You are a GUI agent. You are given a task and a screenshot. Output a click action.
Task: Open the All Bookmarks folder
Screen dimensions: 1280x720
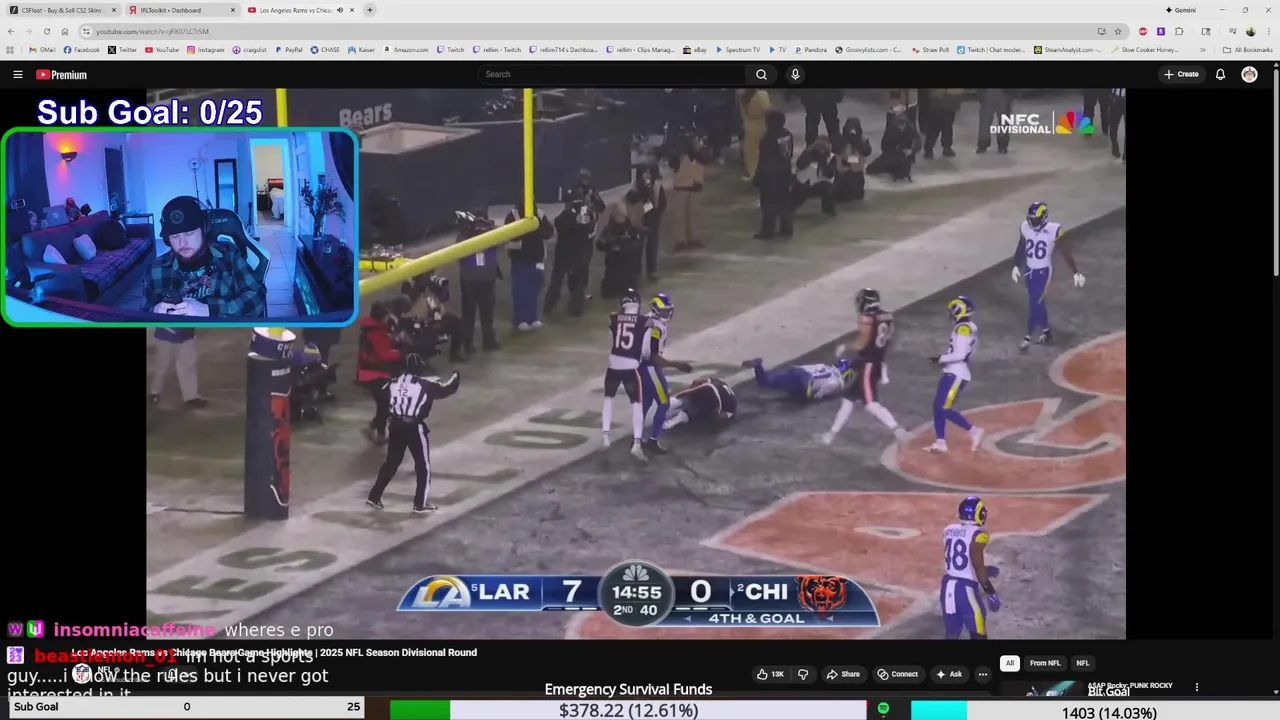pyautogui.click(x=1247, y=49)
